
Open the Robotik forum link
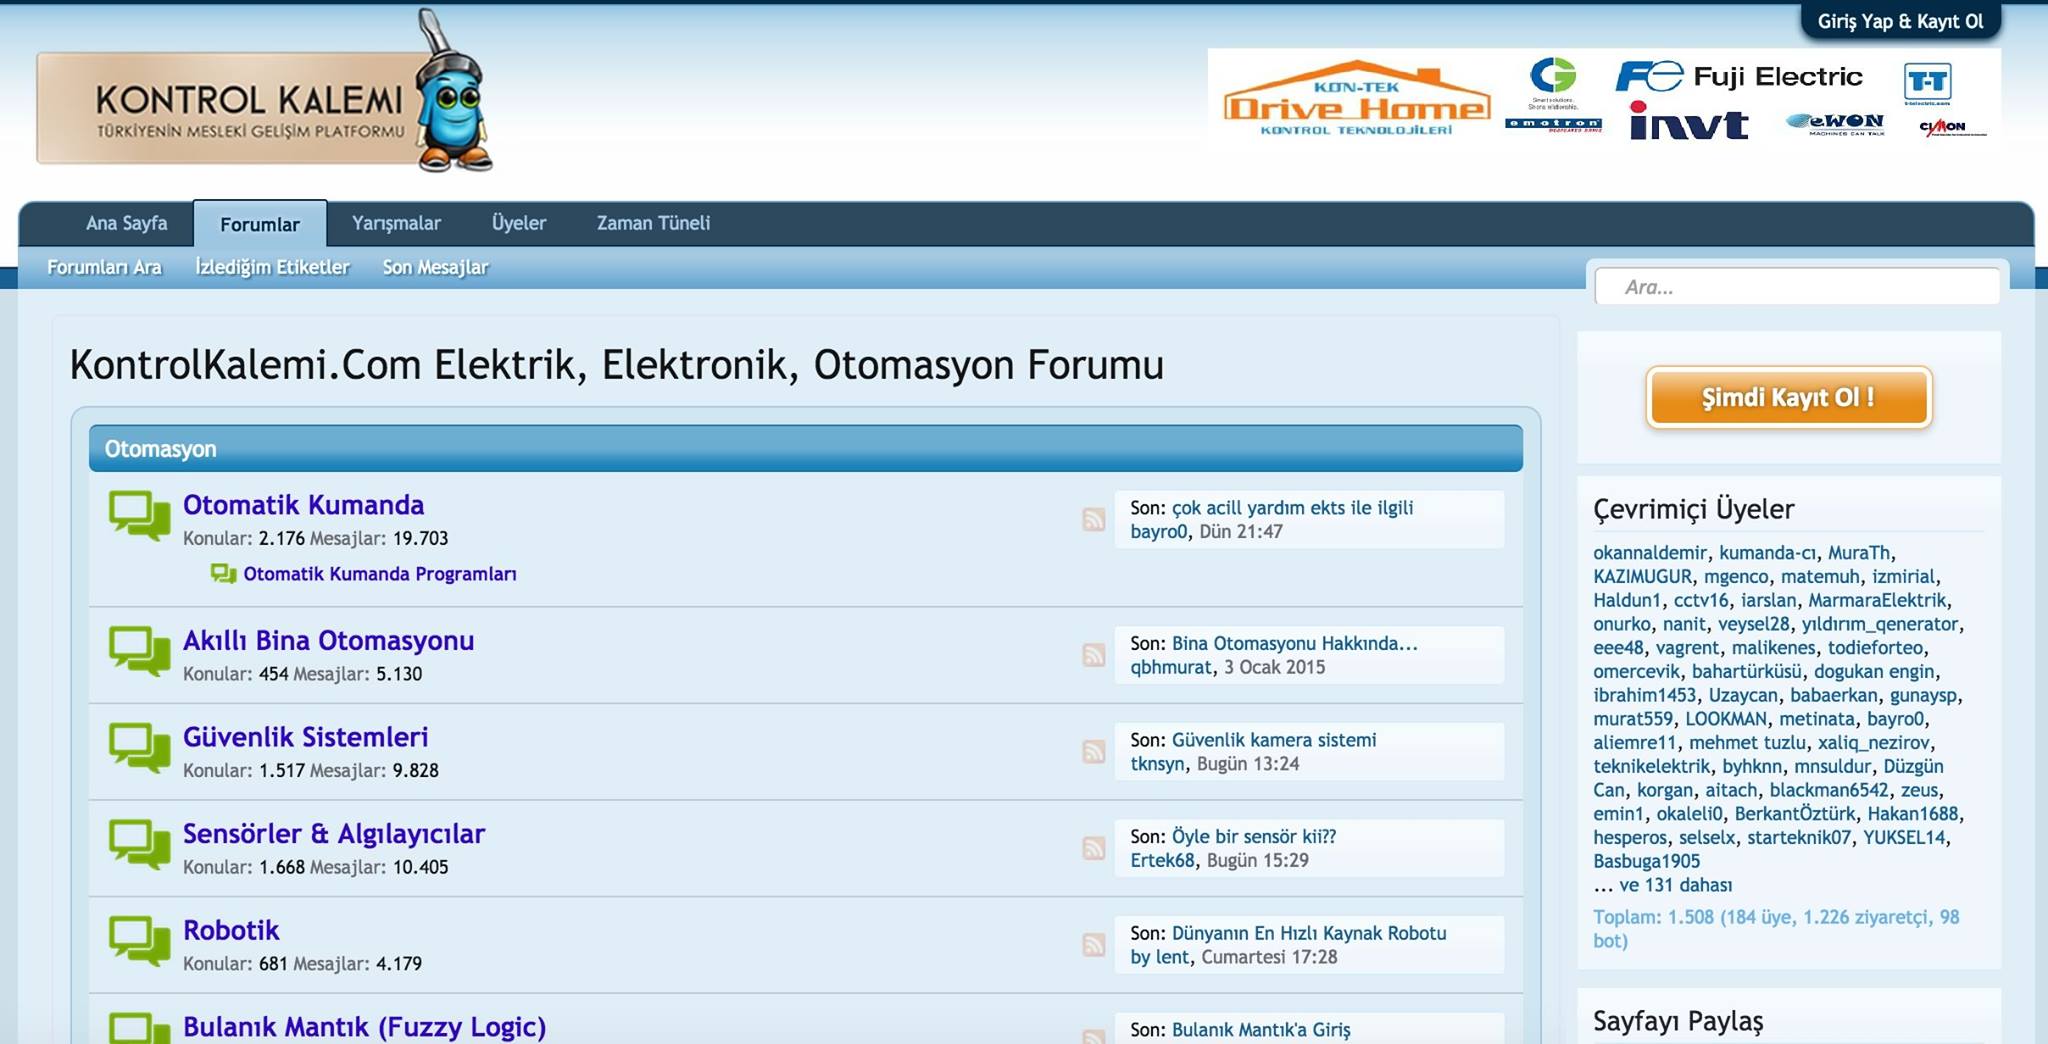tap(231, 930)
